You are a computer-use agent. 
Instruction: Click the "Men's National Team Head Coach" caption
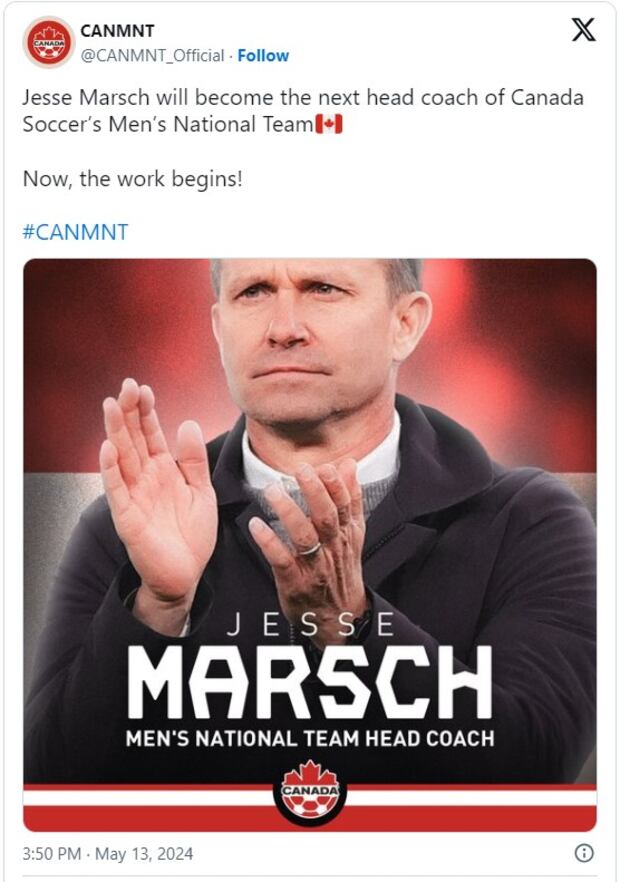pyautogui.click(x=310, y=740)
